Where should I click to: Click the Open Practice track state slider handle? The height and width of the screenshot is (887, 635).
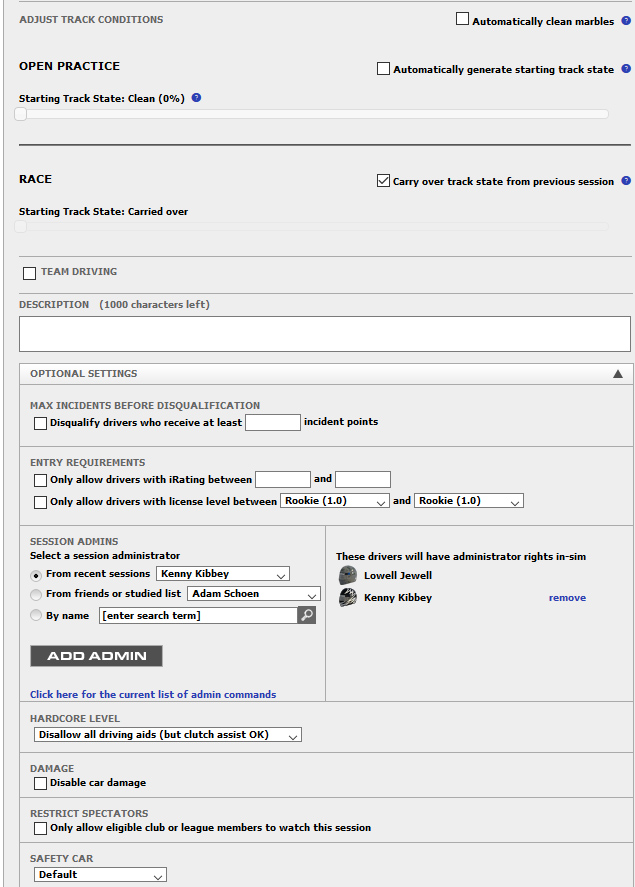20,114
